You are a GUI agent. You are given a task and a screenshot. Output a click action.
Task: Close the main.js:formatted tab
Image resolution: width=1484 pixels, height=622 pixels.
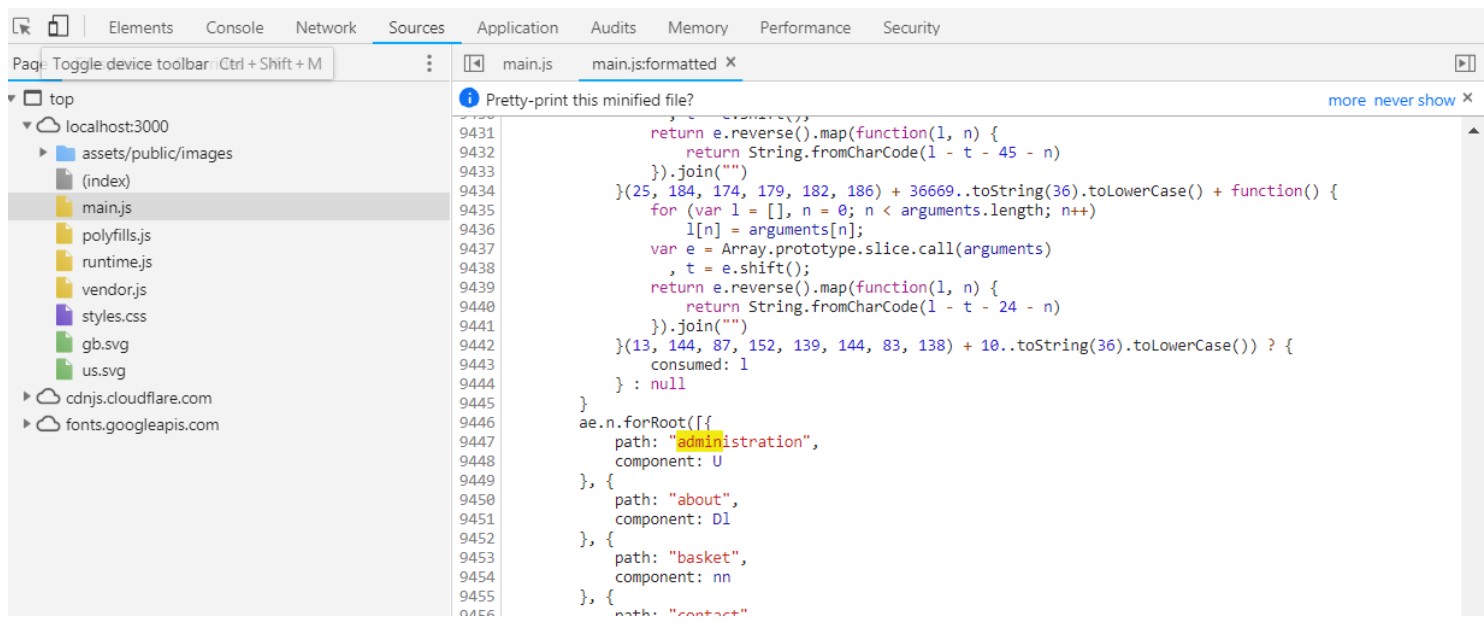[731, 63]
